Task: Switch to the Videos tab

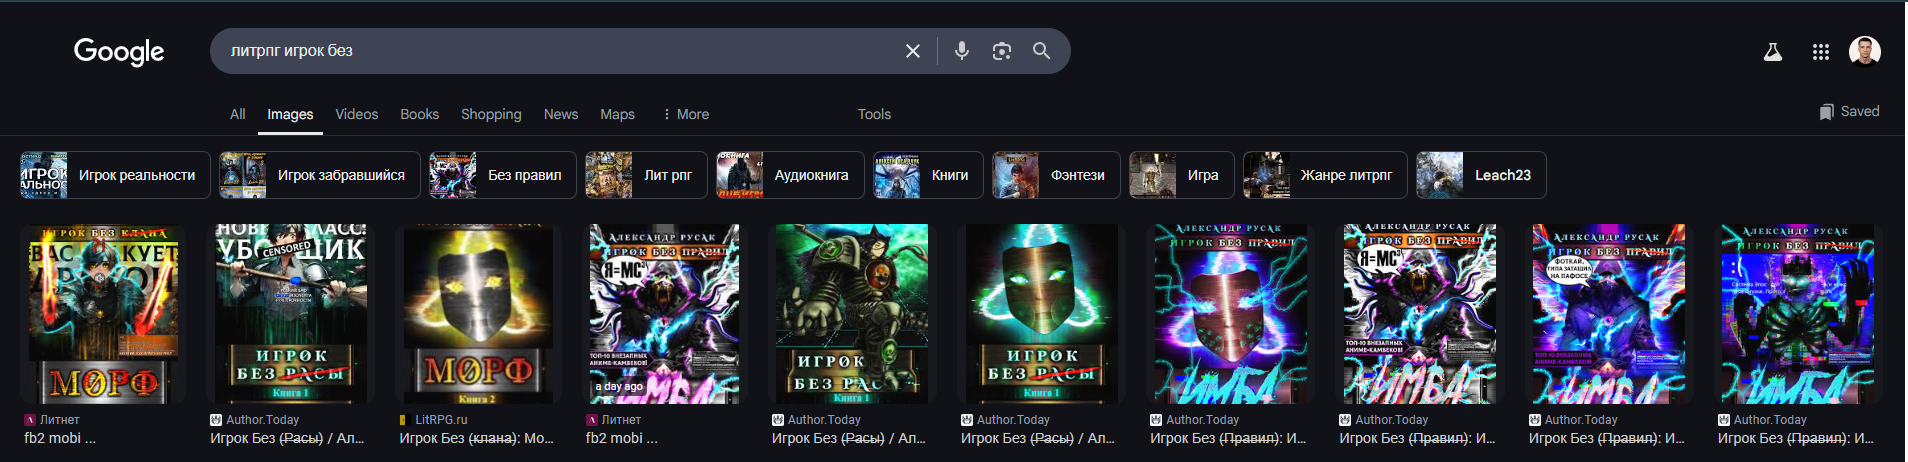Action: (357, 114)
